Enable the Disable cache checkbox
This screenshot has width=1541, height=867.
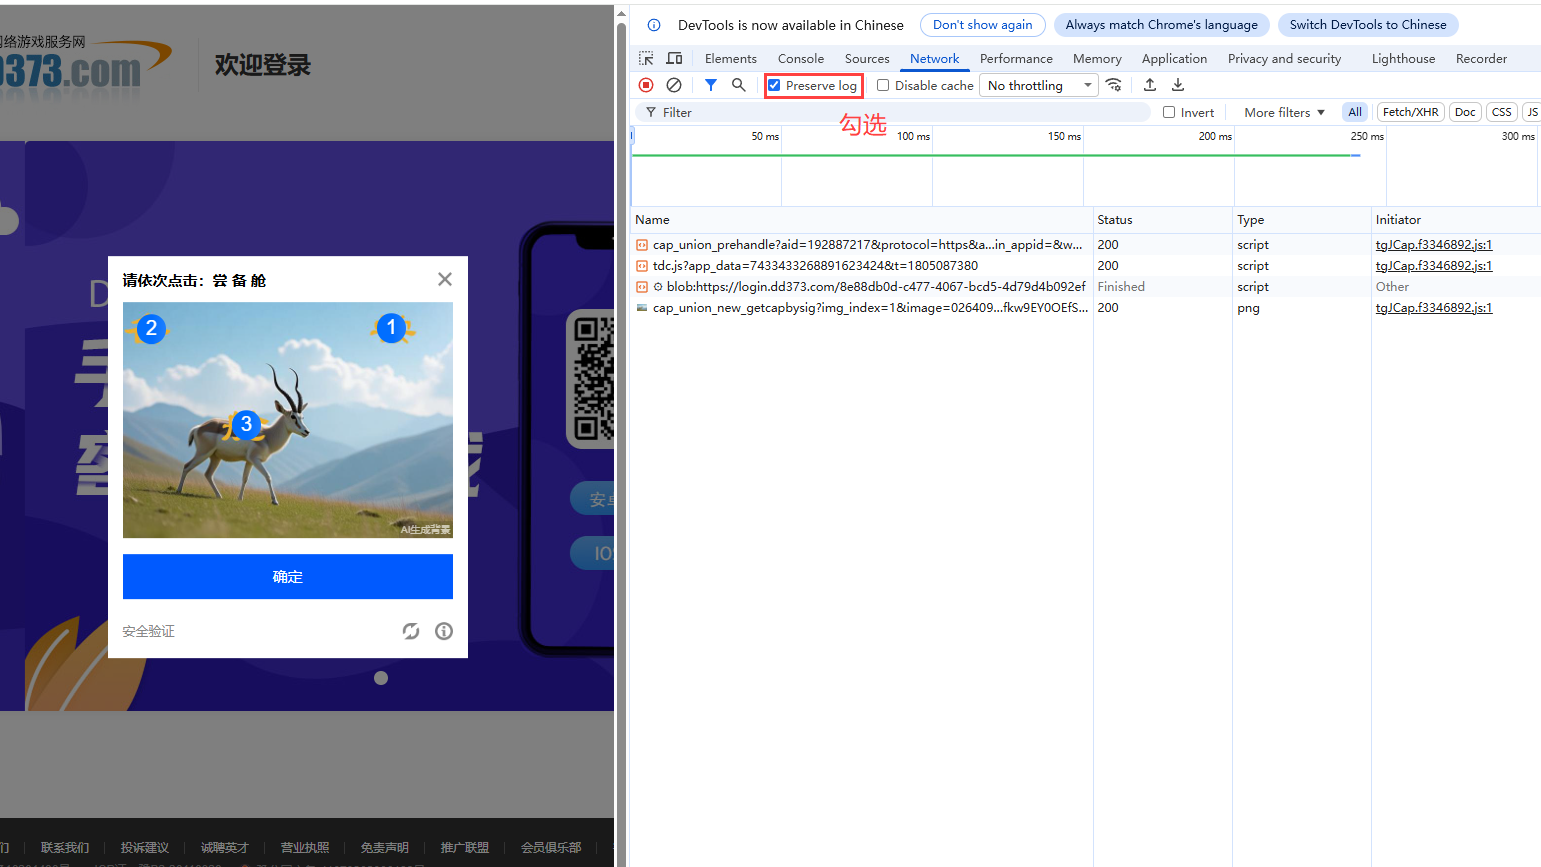click(x=883, y=85)
